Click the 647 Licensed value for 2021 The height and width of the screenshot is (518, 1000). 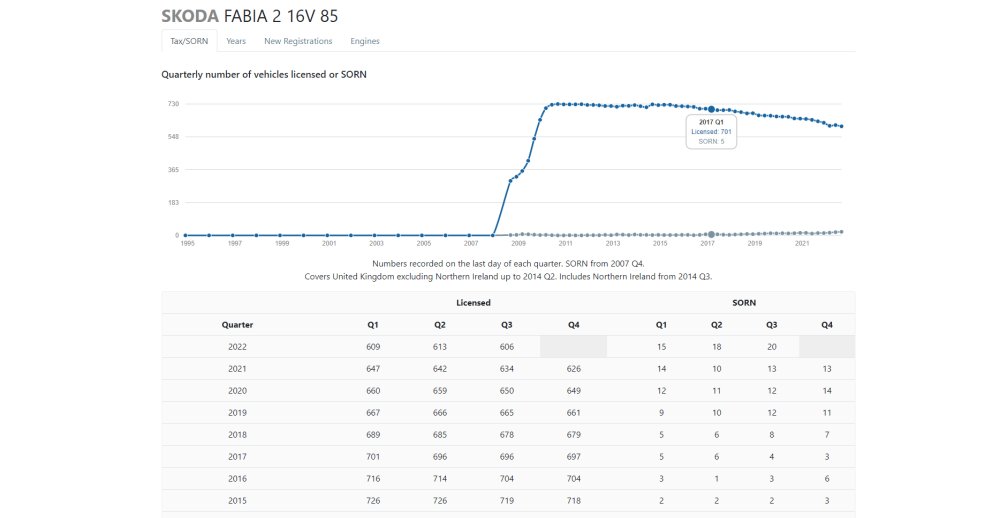coord(373,369)
